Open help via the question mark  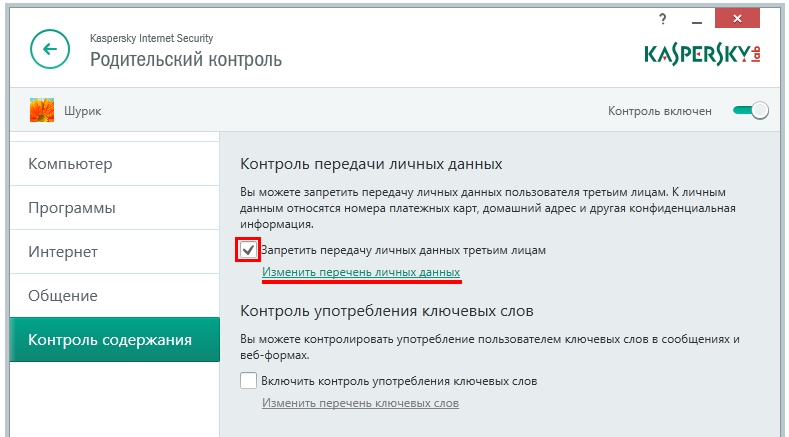[662, 19]
